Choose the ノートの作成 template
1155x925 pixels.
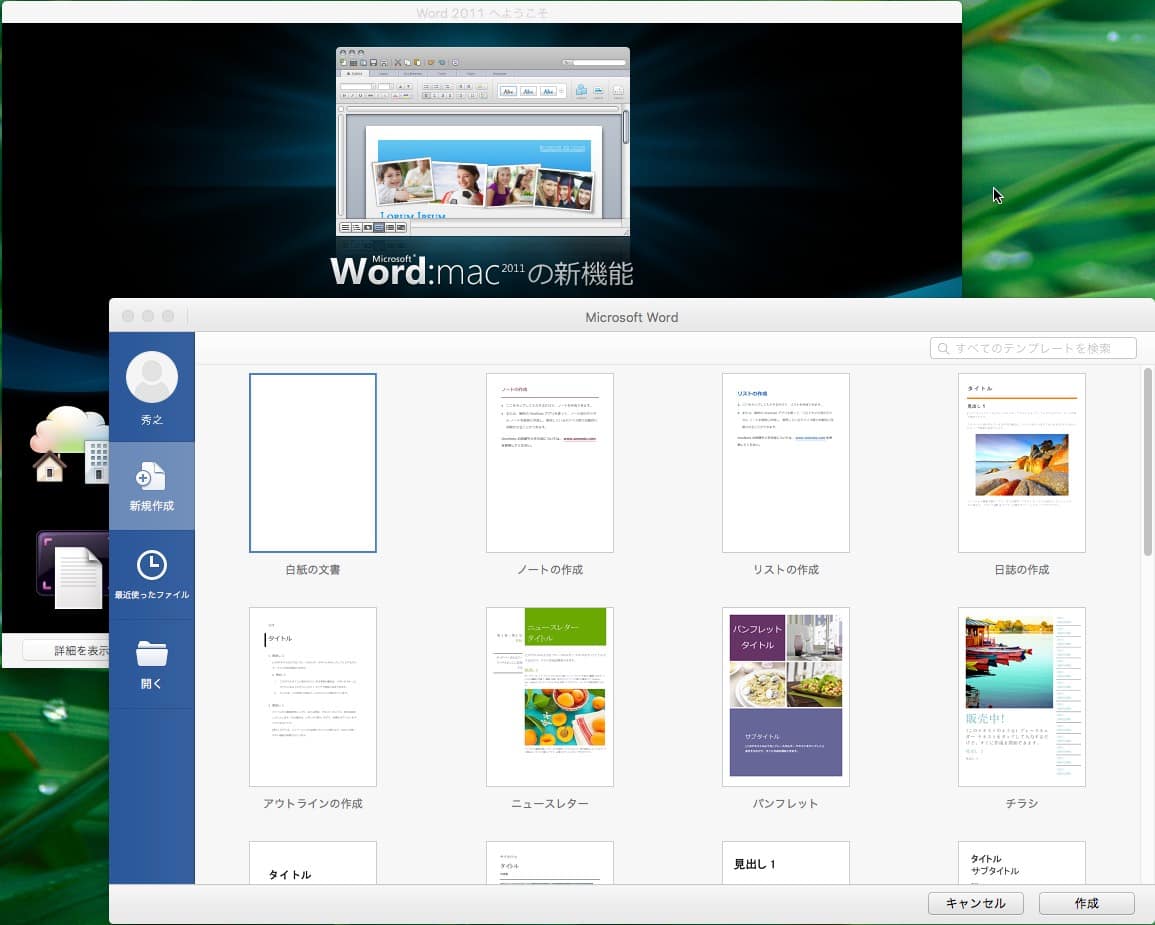point(549,462)
